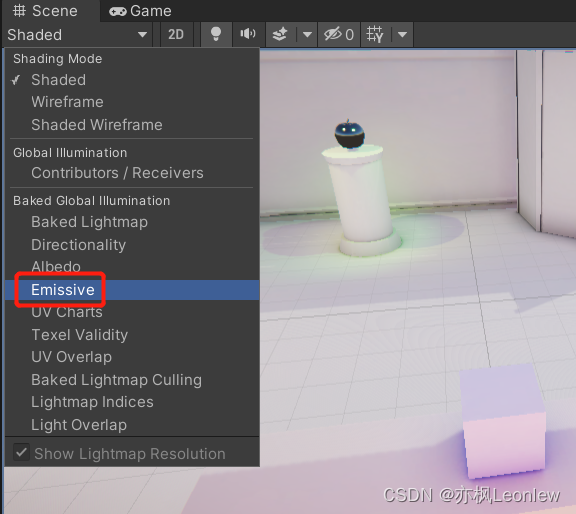Screen dimensions: 576x514
Task: Open the effects options dropdown arrow
Action: [x=307, y=35]
